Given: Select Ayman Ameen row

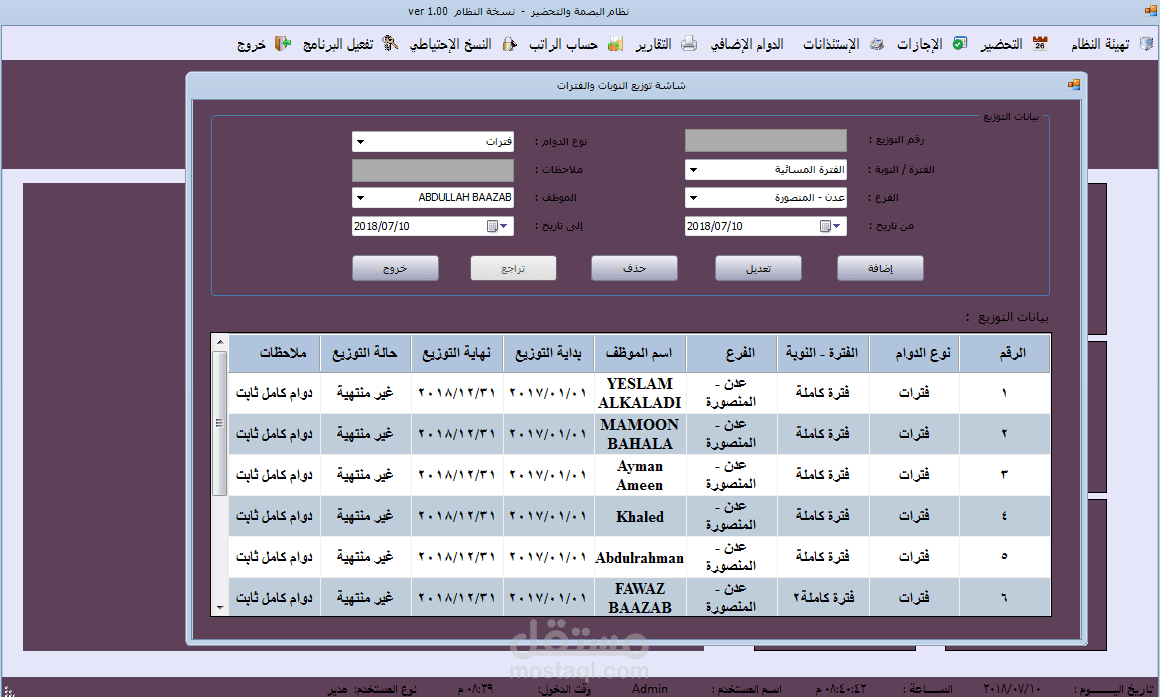Looking at the screenshot, I should tap(639, 475).
